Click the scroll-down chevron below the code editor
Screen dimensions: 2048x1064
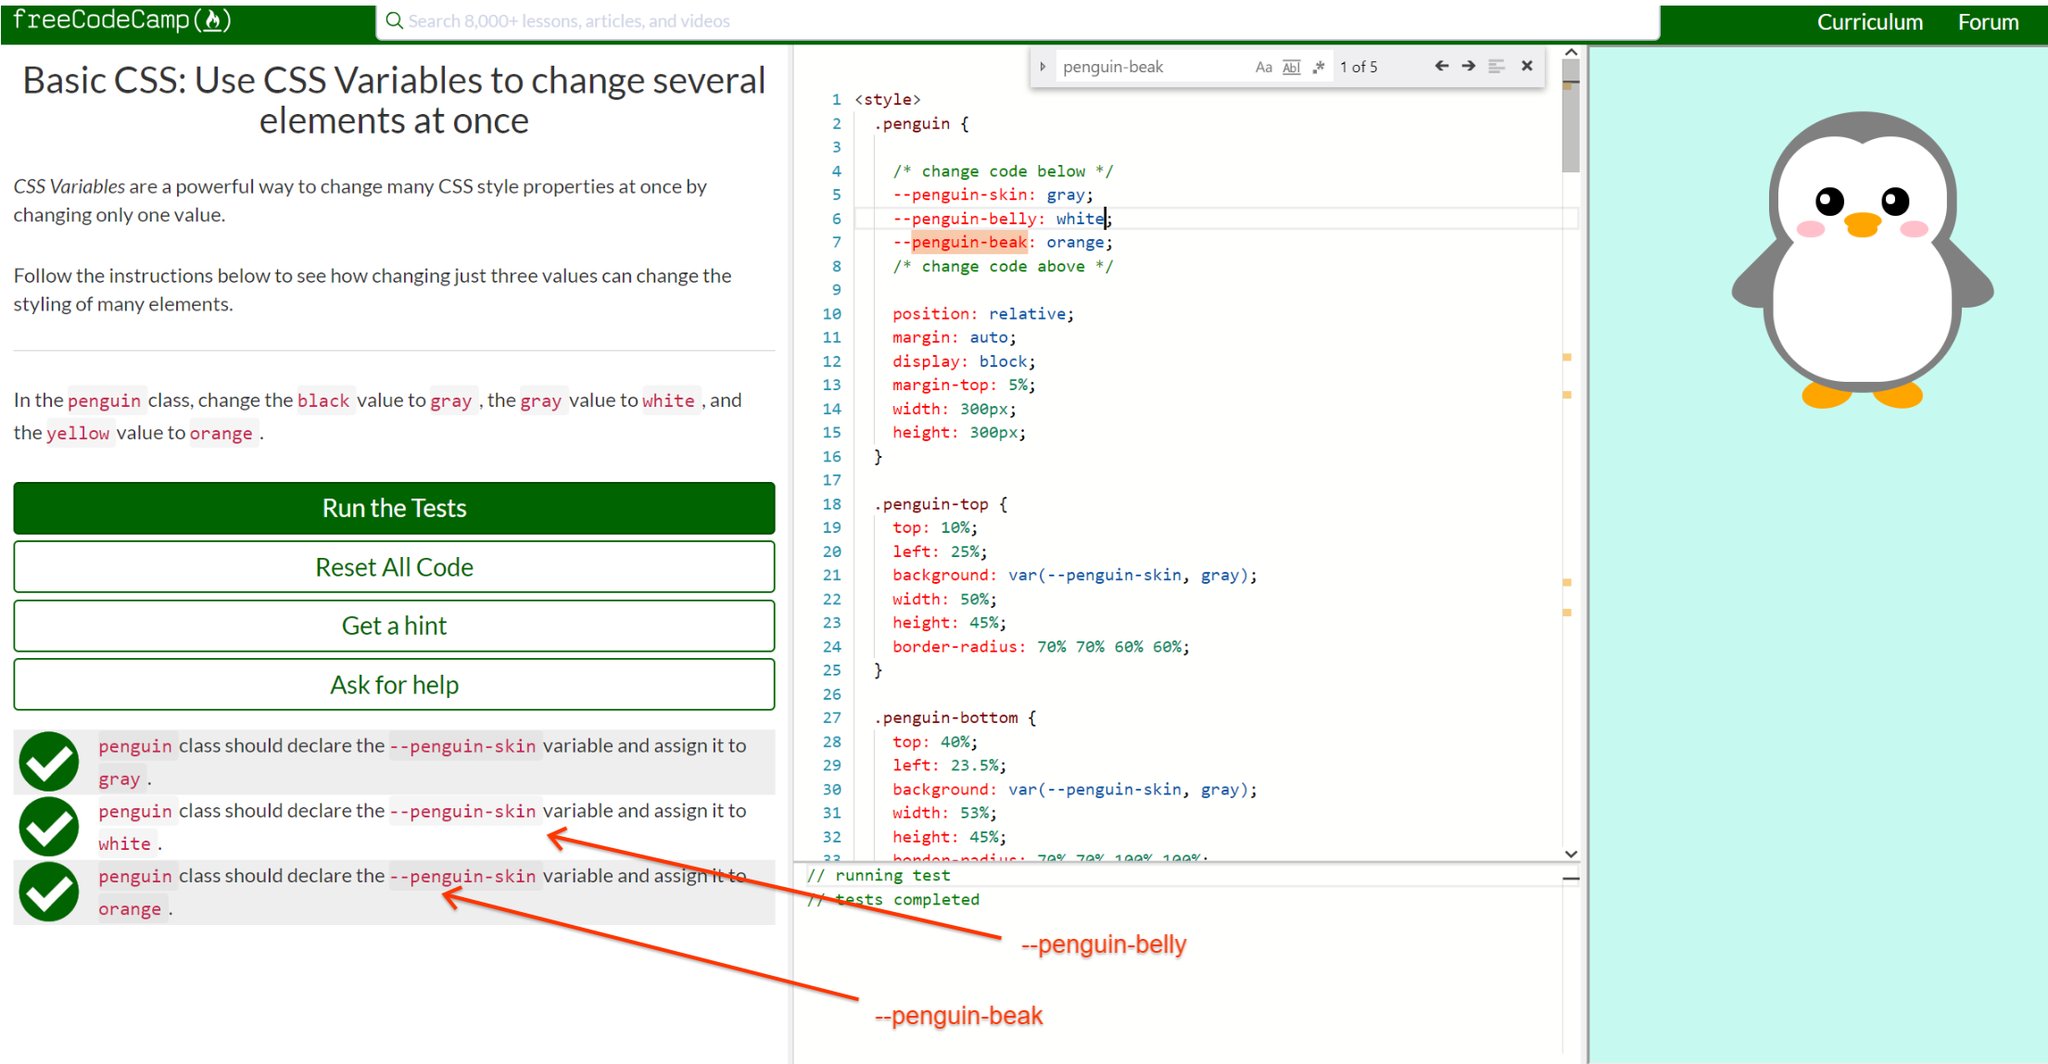coord(1571,853)
